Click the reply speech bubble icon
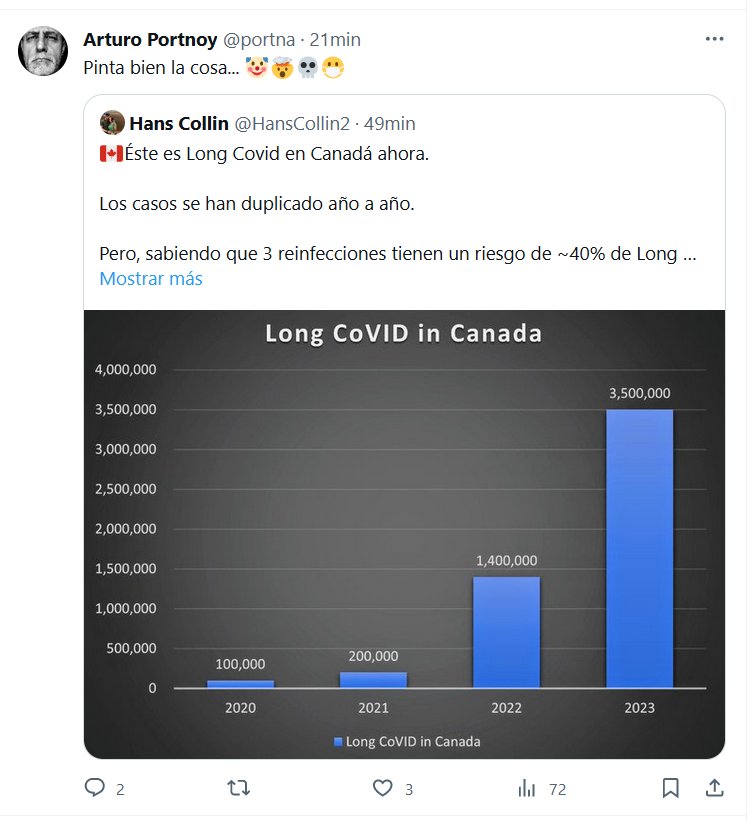748x822 pixels. [95, 788]
